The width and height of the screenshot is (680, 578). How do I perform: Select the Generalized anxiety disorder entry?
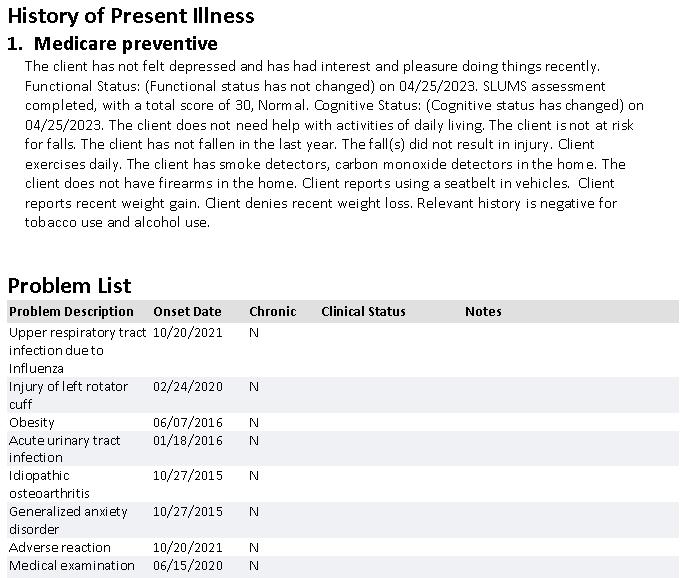click(68, 520)
